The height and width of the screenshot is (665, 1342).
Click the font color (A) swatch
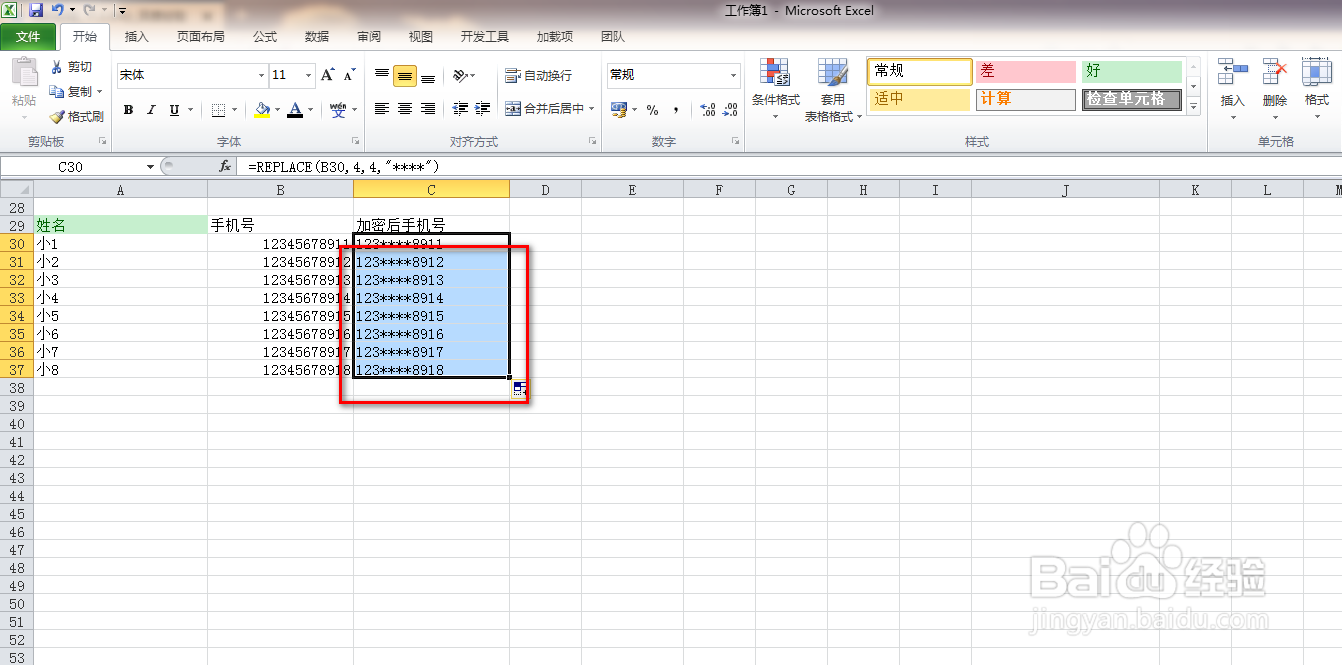(297, 109)
